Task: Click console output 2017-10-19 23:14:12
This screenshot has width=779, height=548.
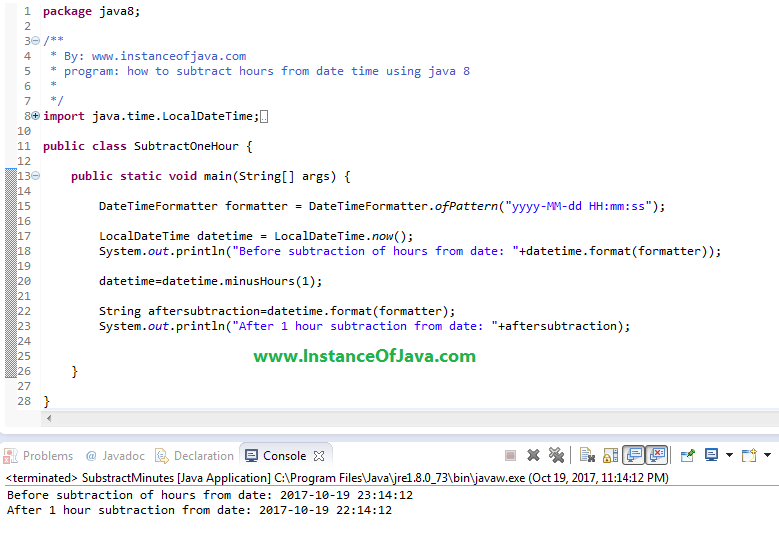Action: pyautogui.click(x=346, y=495)
